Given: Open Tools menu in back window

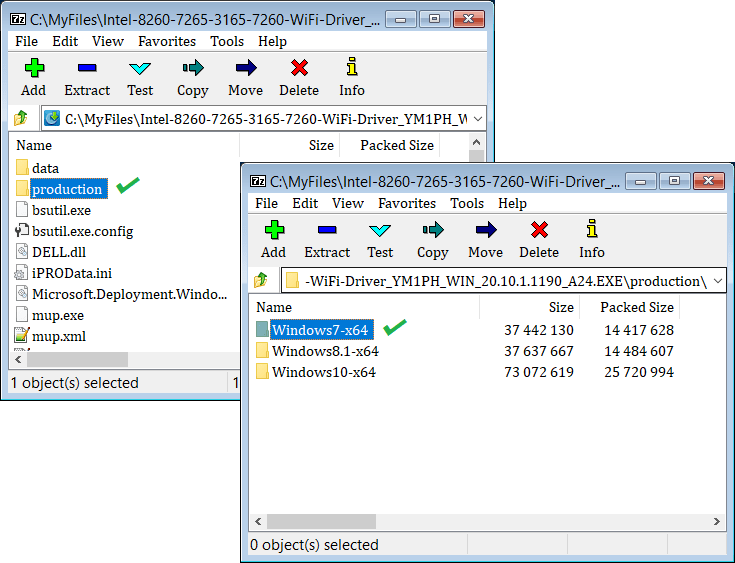Looking at the screenshot, I should click(227, 42).
